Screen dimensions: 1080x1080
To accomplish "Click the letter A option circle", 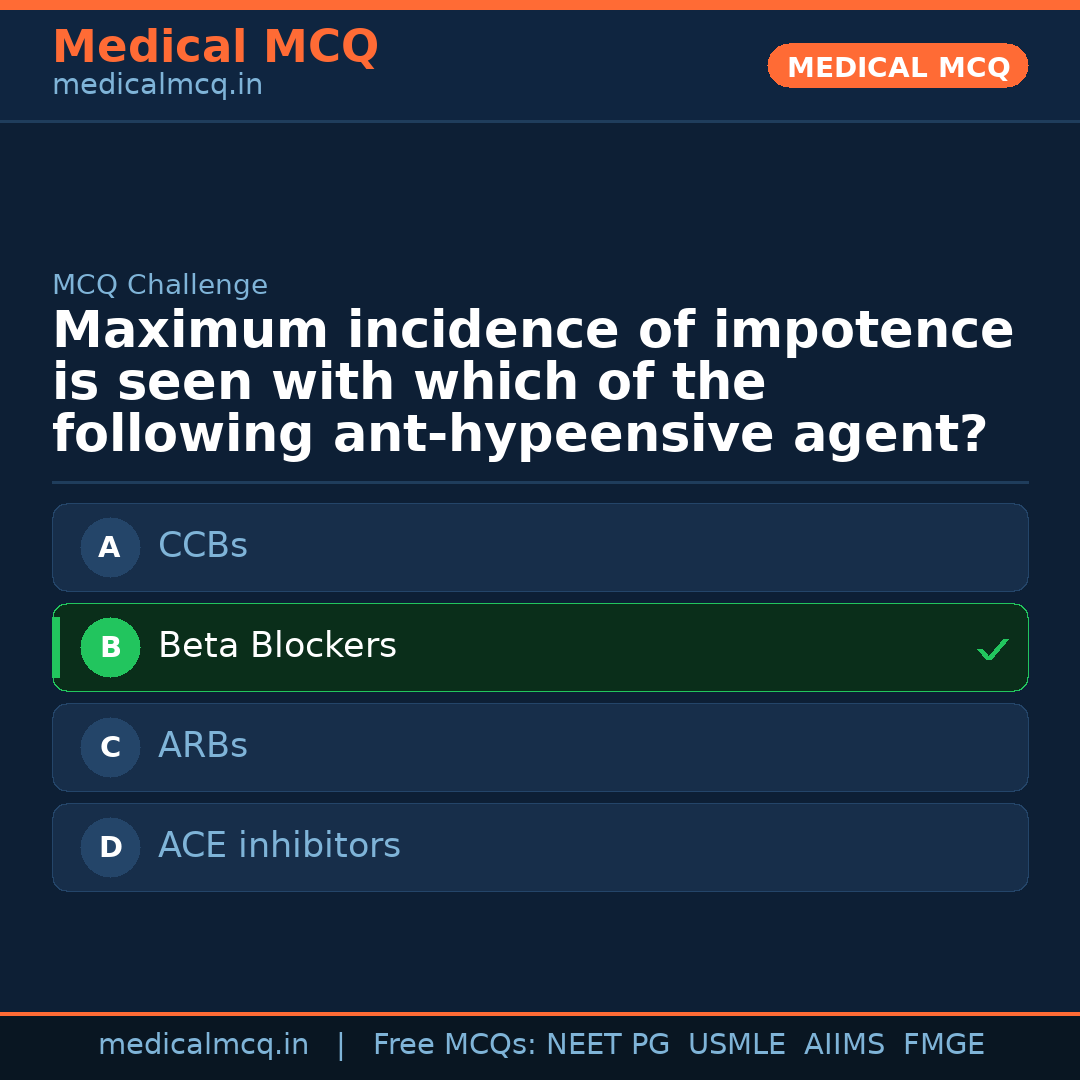I will pyautogui.click(x=110, y=547).
